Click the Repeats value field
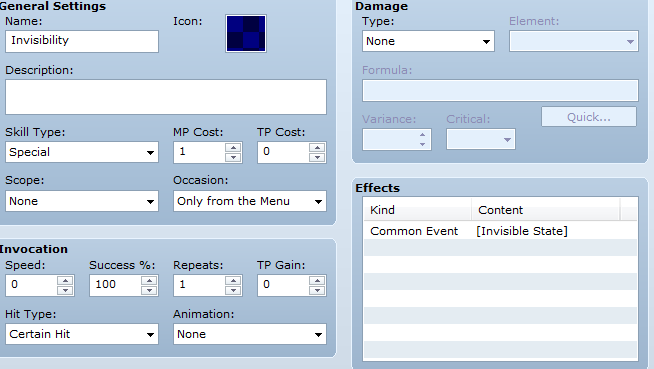Image resolution: width=654 pixels, height=369 pixels. click(x=199, y=285)
